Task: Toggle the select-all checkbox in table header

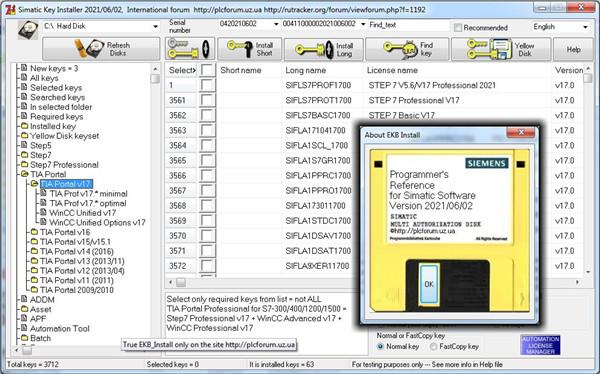Action: (x=207, y=70)
